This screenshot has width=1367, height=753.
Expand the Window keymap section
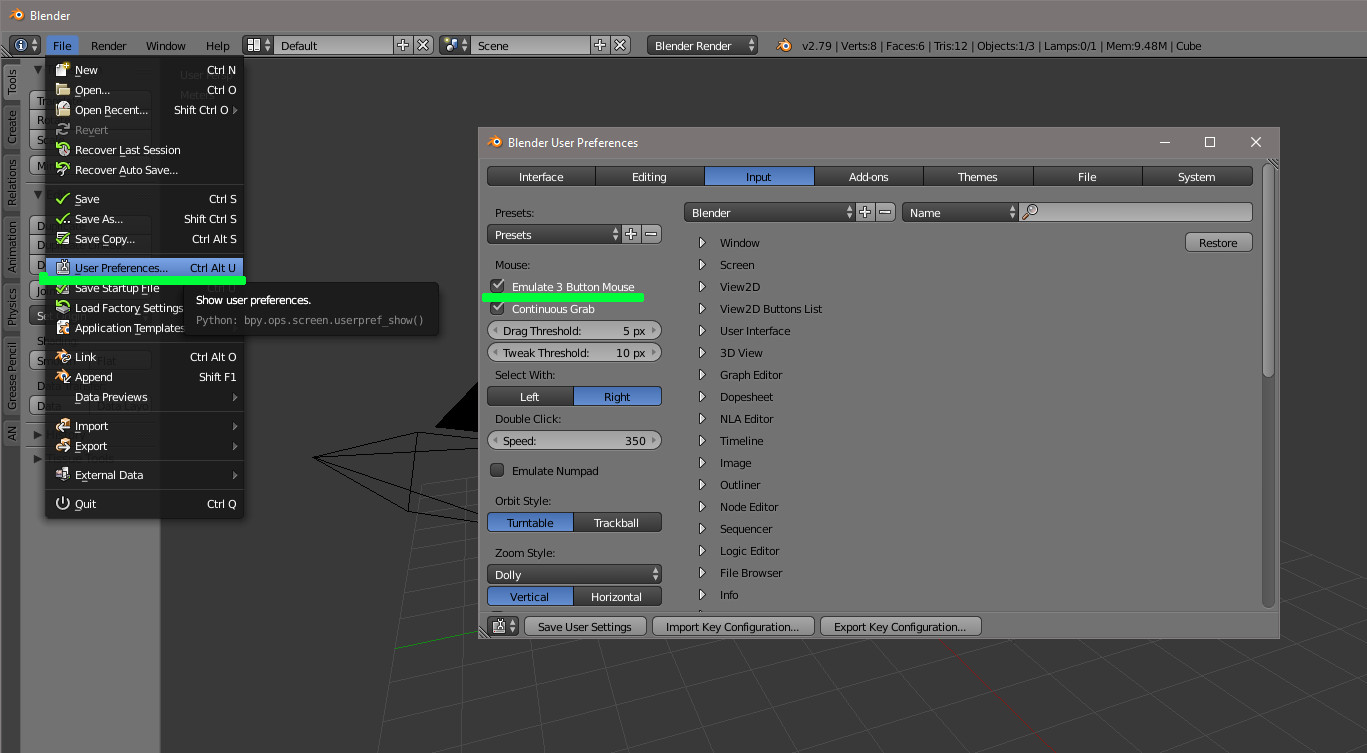pyautogui.click(x=702, y=243)
